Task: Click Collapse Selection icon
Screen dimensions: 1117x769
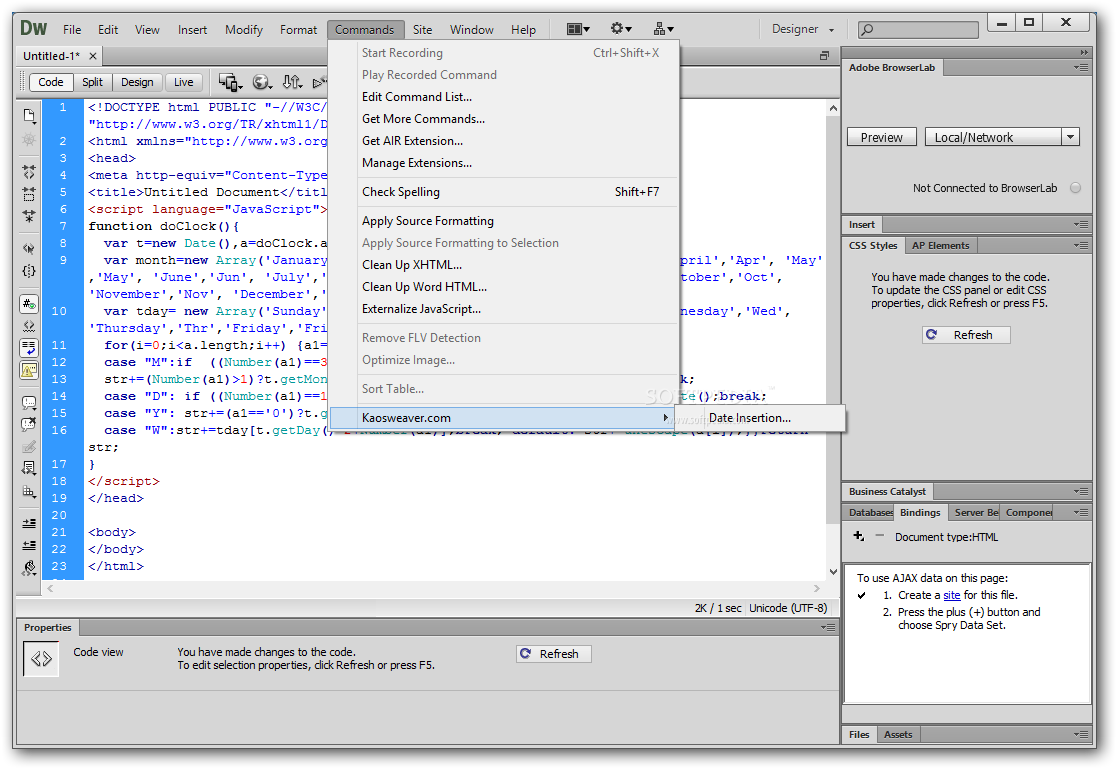Action: coord(29,194)
